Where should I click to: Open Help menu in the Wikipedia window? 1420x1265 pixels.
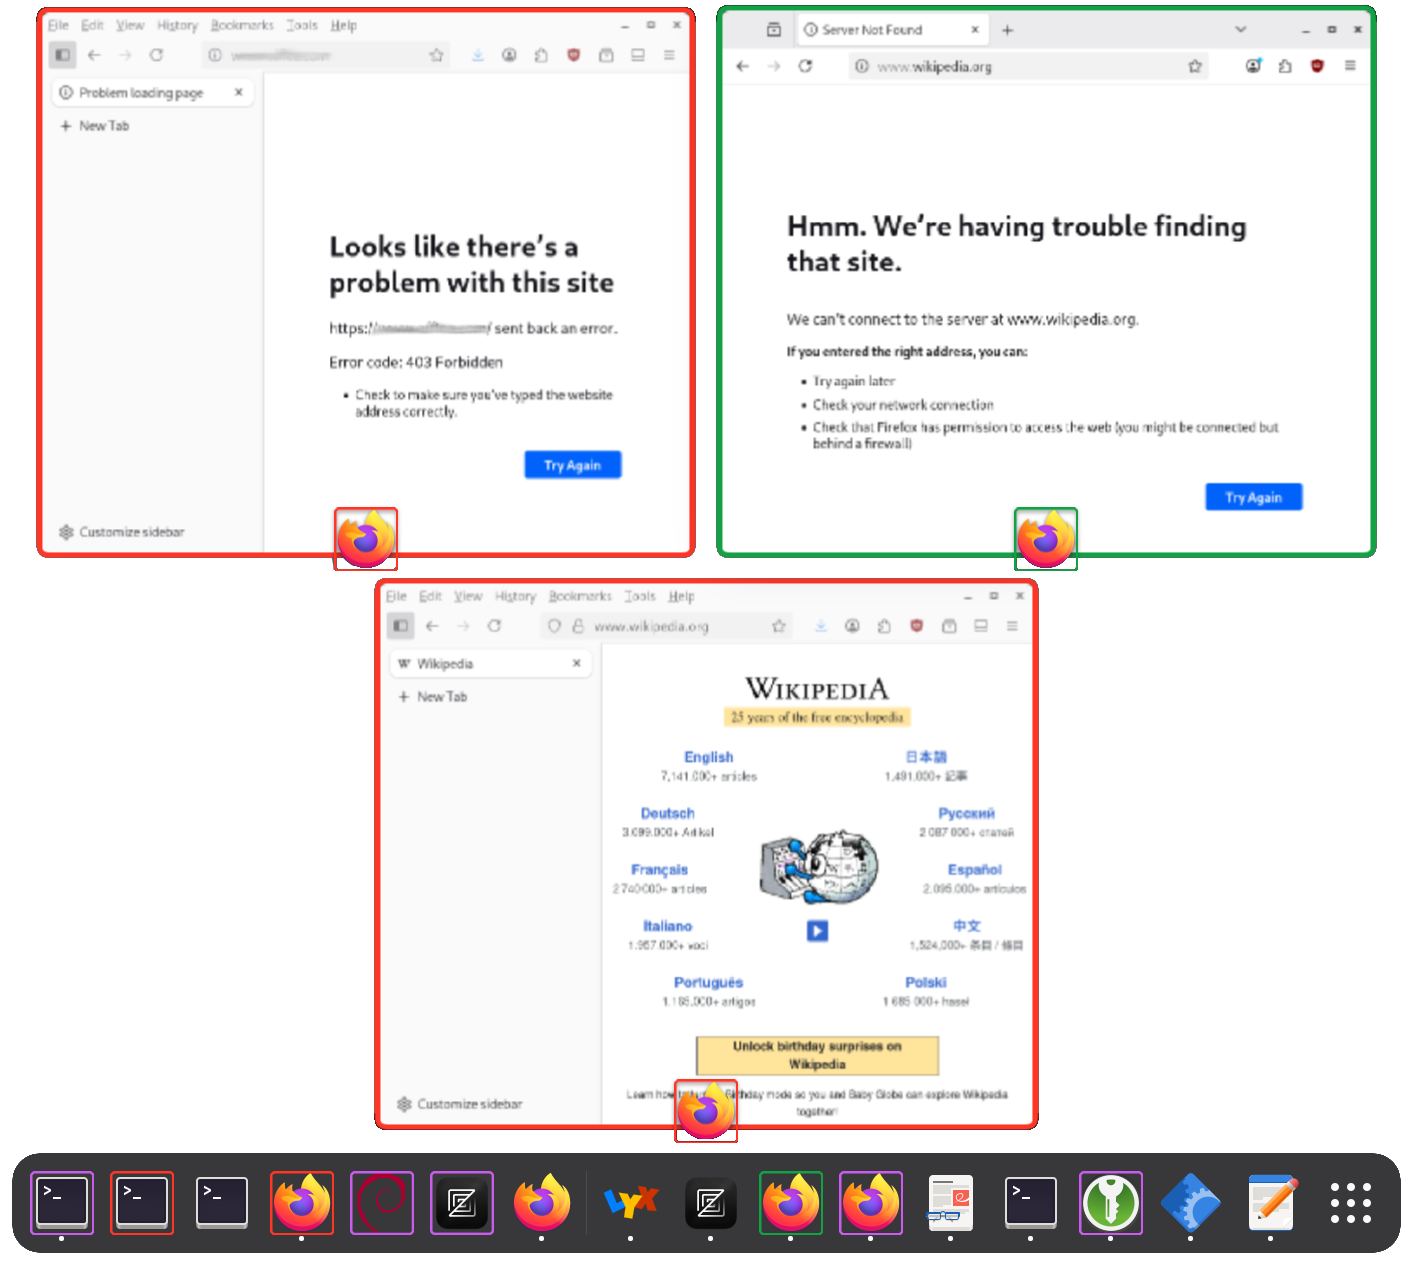tap(681, 596)
